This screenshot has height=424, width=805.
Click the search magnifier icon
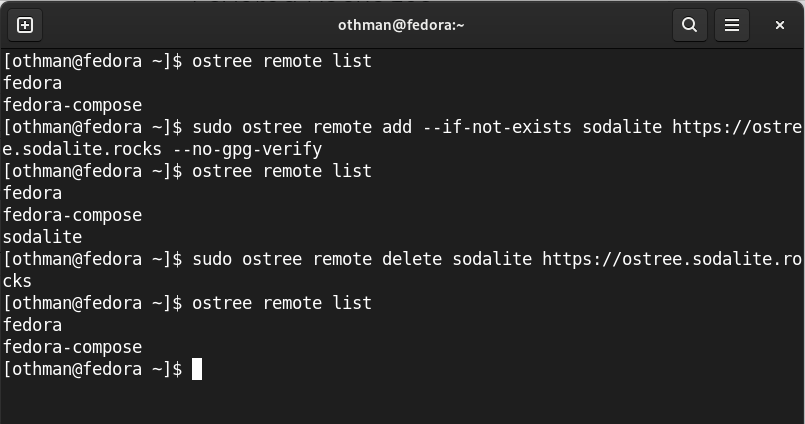(689, 25)
